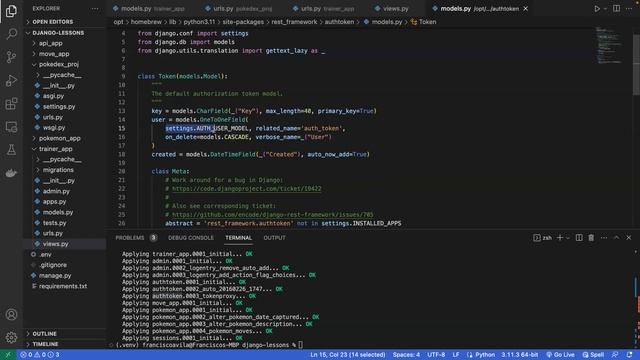Add a new terminal with plus icon
The width and height of the screenshot is (640, 360).
(x=560, y=238)
